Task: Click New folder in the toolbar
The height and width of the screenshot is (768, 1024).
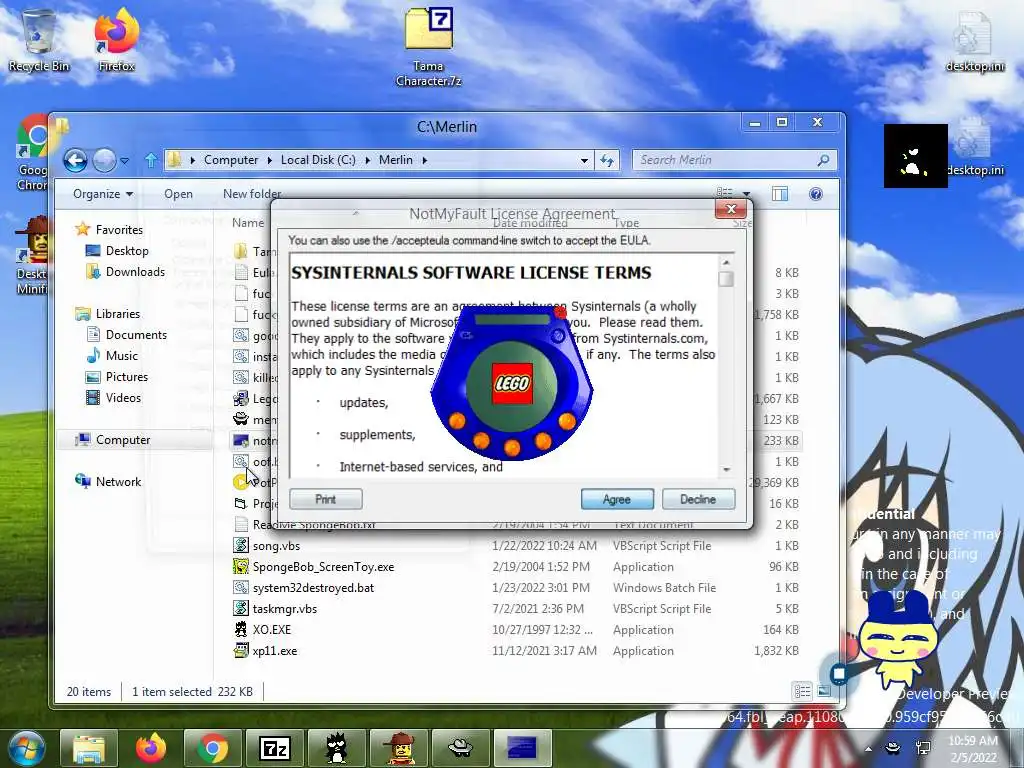Action: click(251, 194)
